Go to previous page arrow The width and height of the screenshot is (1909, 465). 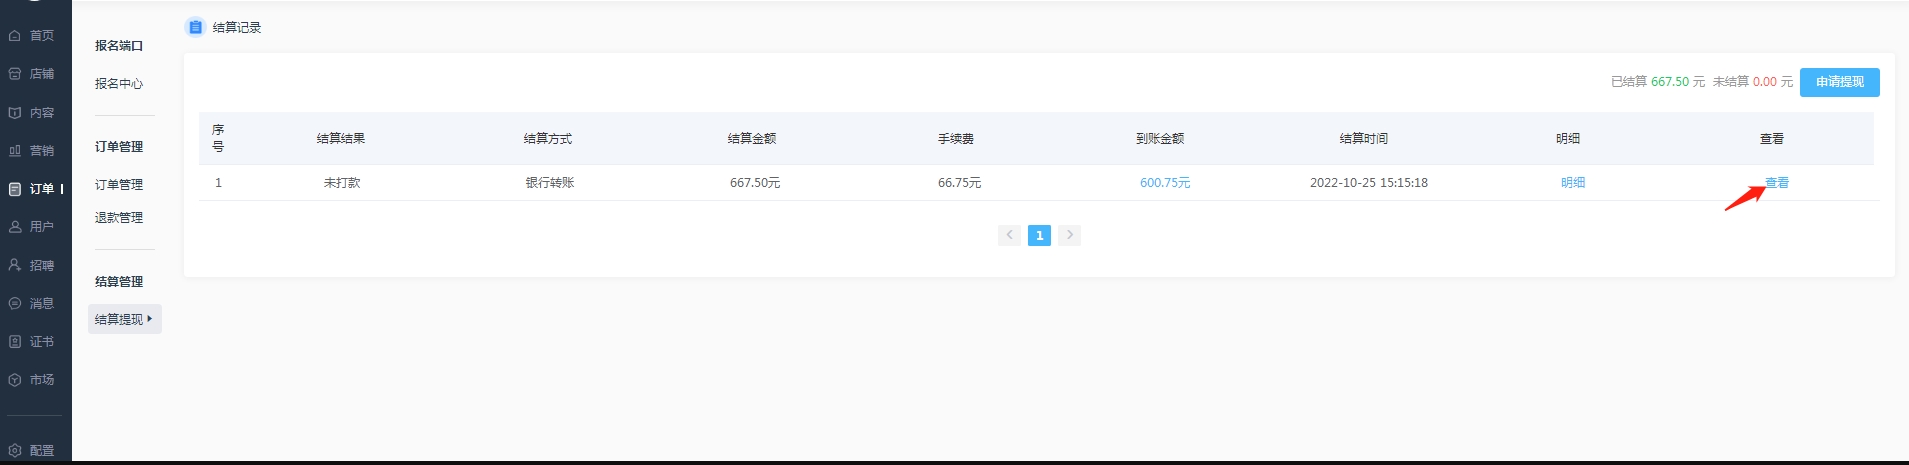click(1009, 235)
